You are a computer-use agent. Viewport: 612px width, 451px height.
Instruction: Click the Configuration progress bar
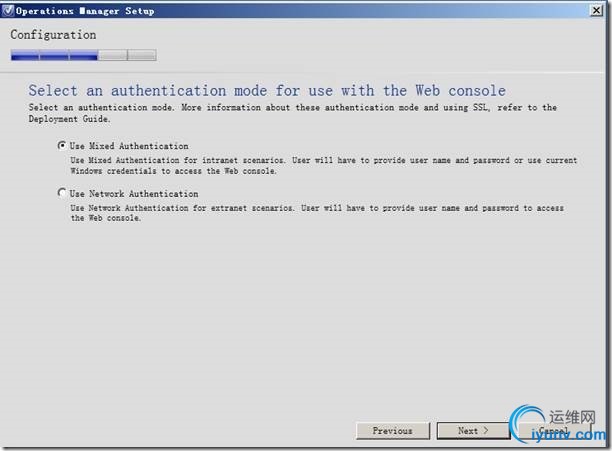click(x=84, y=55)
